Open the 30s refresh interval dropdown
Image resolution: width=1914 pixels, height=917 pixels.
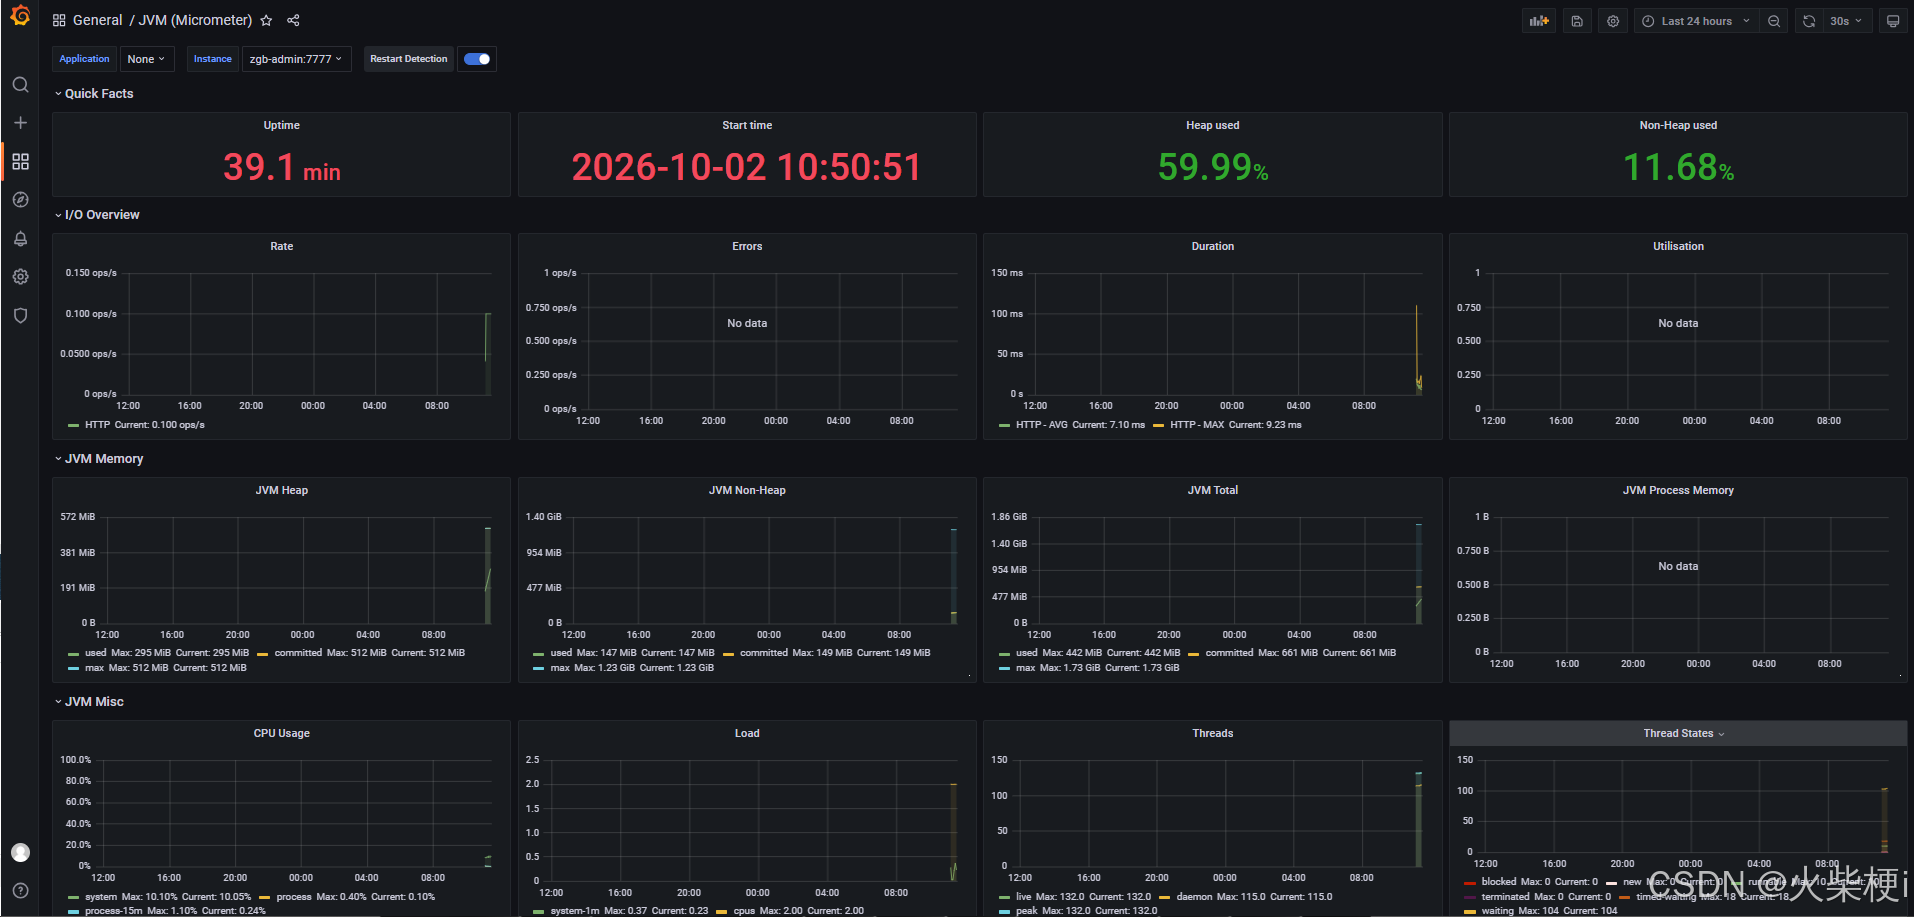coord(1846,21)
